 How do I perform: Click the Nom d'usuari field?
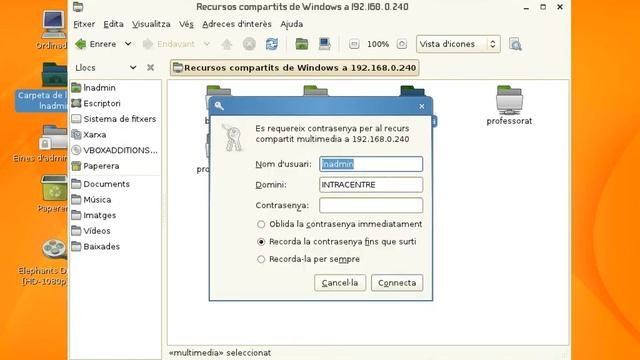pyautogui.click(x=371, y=164)
